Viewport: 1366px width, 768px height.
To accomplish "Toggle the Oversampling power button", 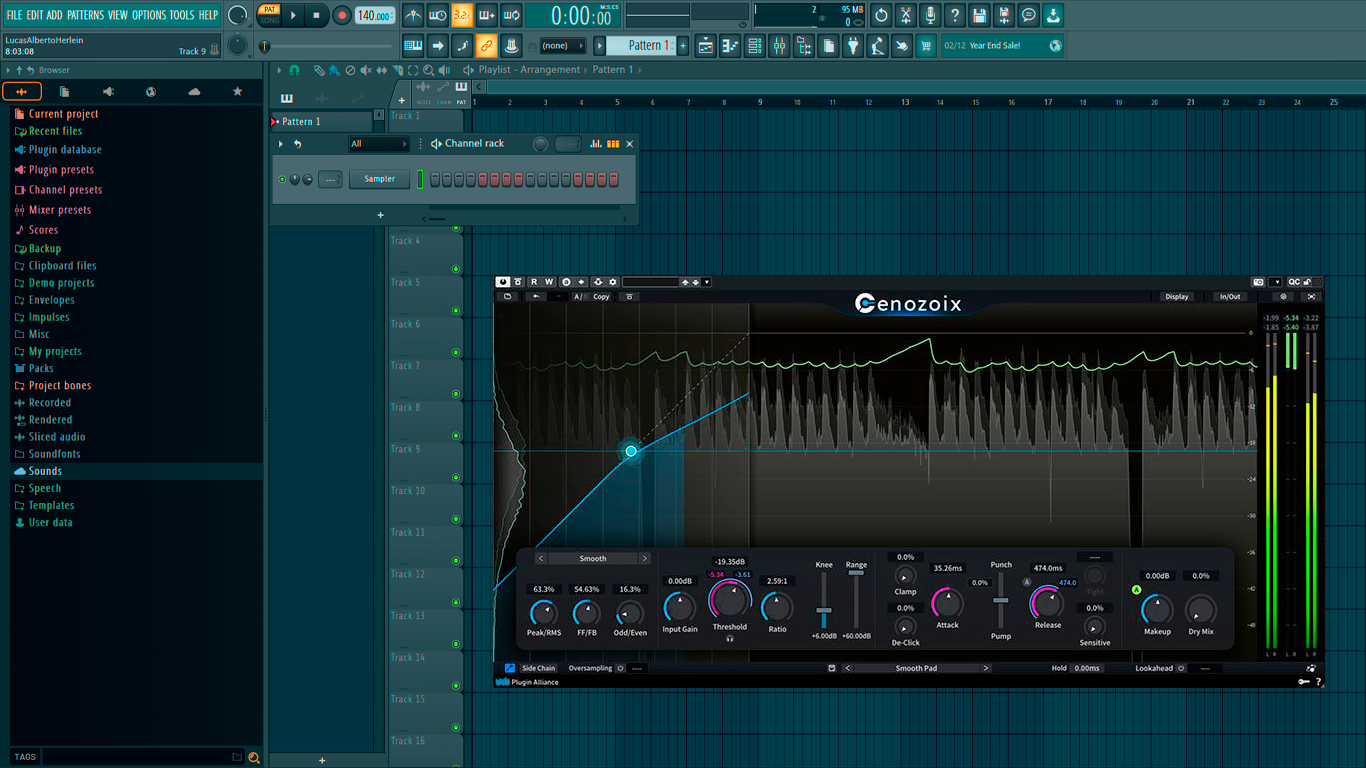I will coord(620,668).
